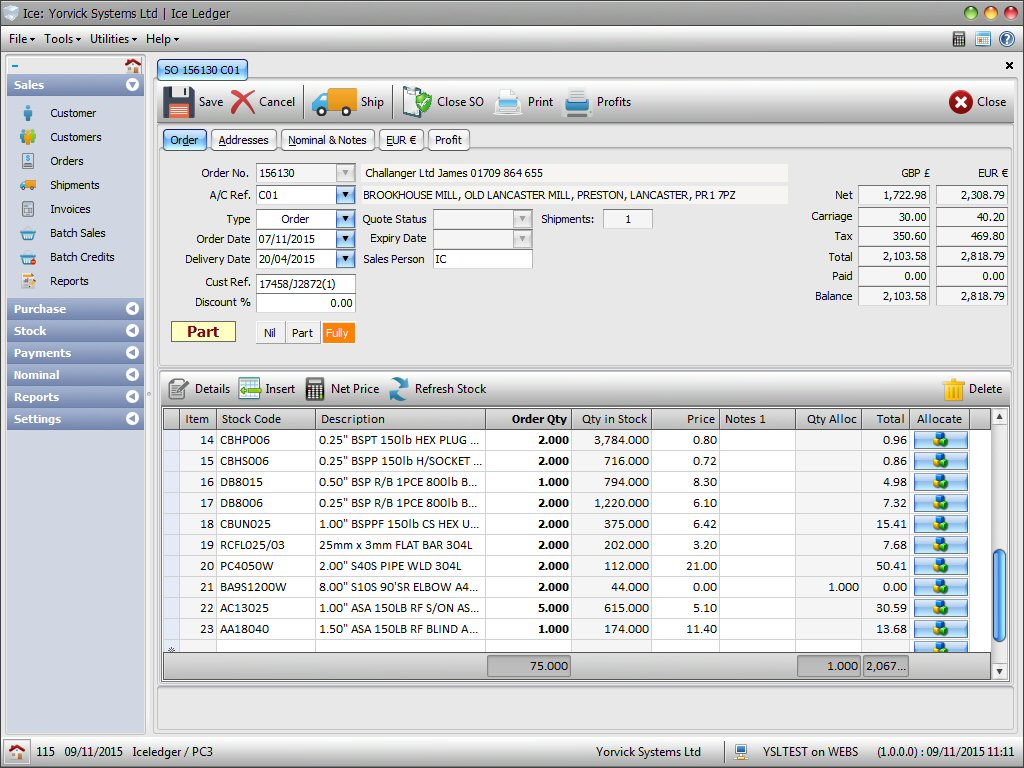Image resolution: width=1024 pixels, height=768 pixels.
Task: Expand the Purchase sidebar section
Action: coord(75,309)
